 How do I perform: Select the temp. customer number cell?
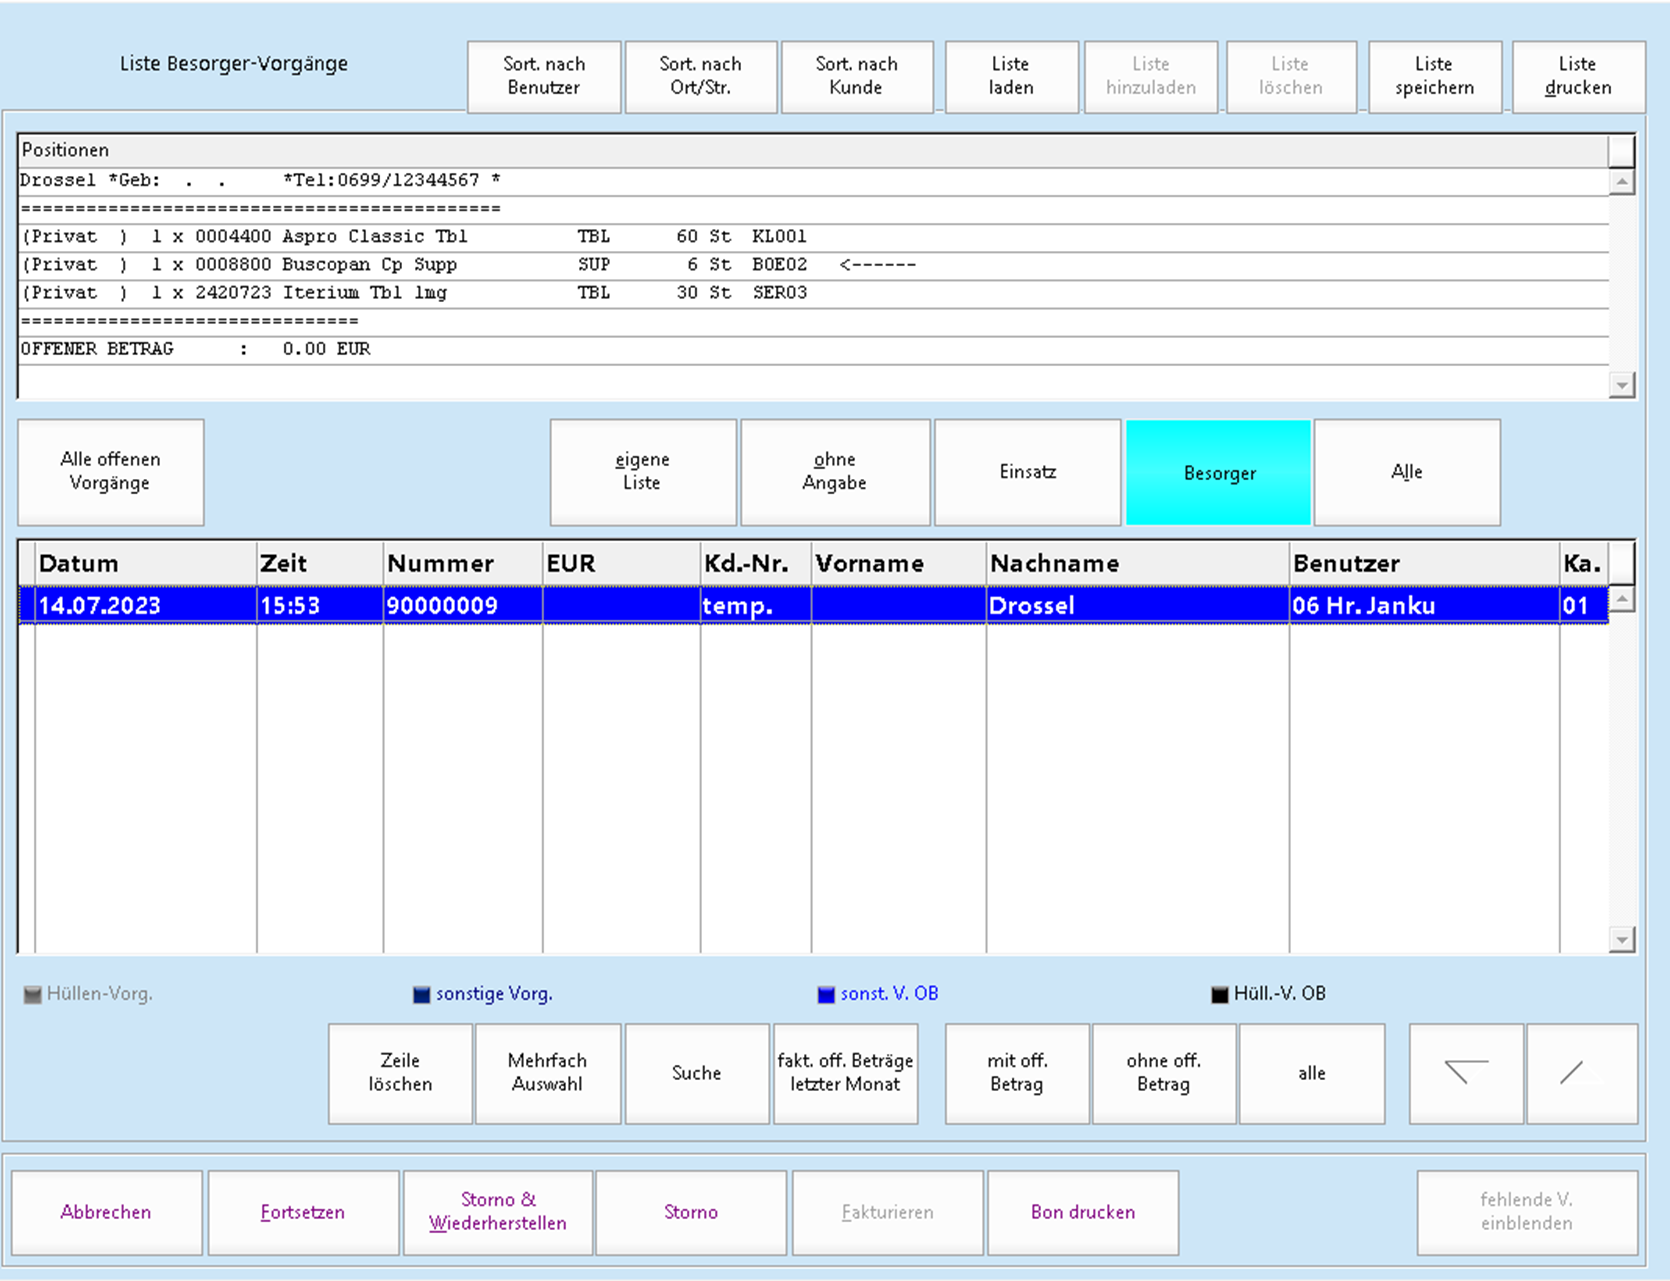[x=756, y=605]
